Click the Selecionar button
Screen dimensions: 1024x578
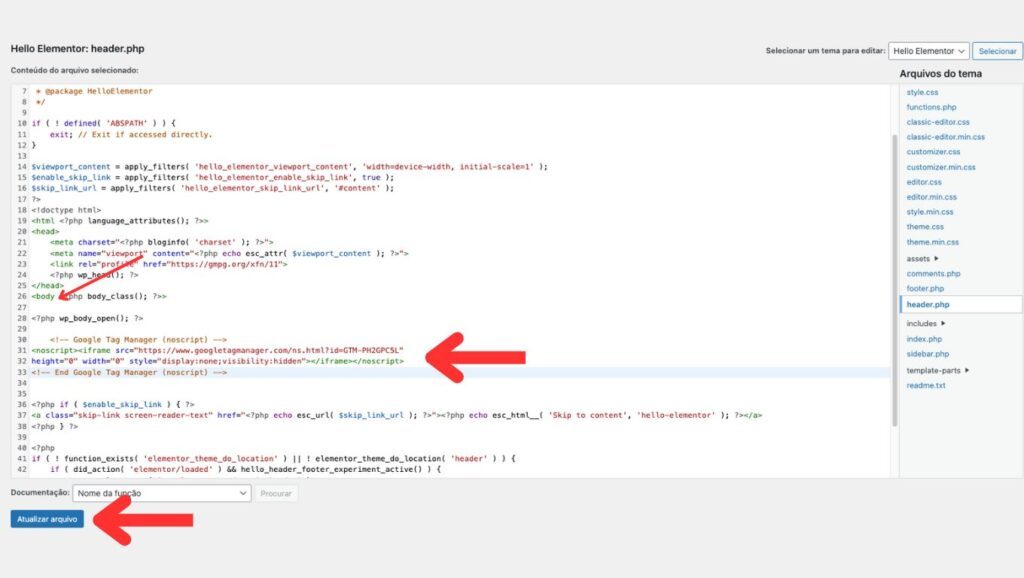point(997,51)
